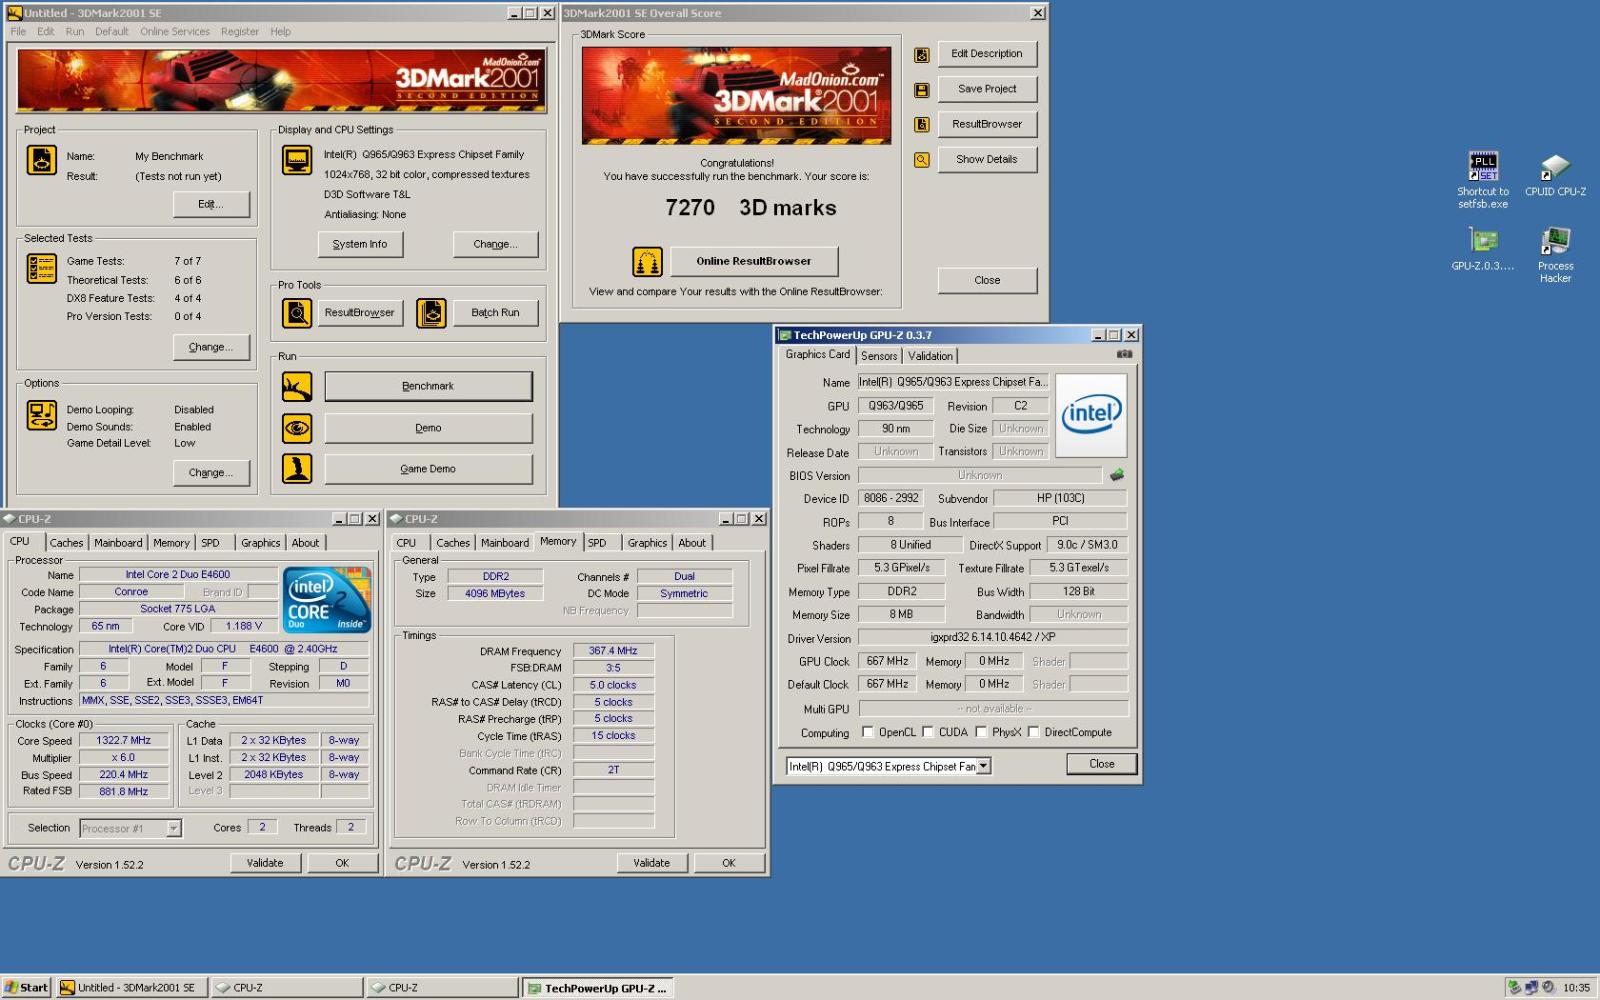The height and width of the screenshot is (1000, 1600).
Task: Click Validate in the left CPU-Z window
Action: coord(265,863)
